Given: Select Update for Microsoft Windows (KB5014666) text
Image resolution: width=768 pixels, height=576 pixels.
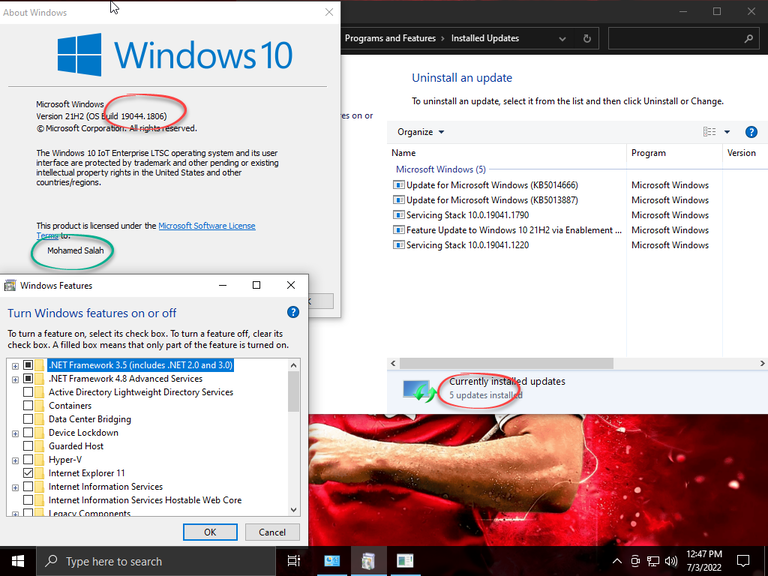Looking at the screenshot, I should pyautogui.click(x=492, y=185).
